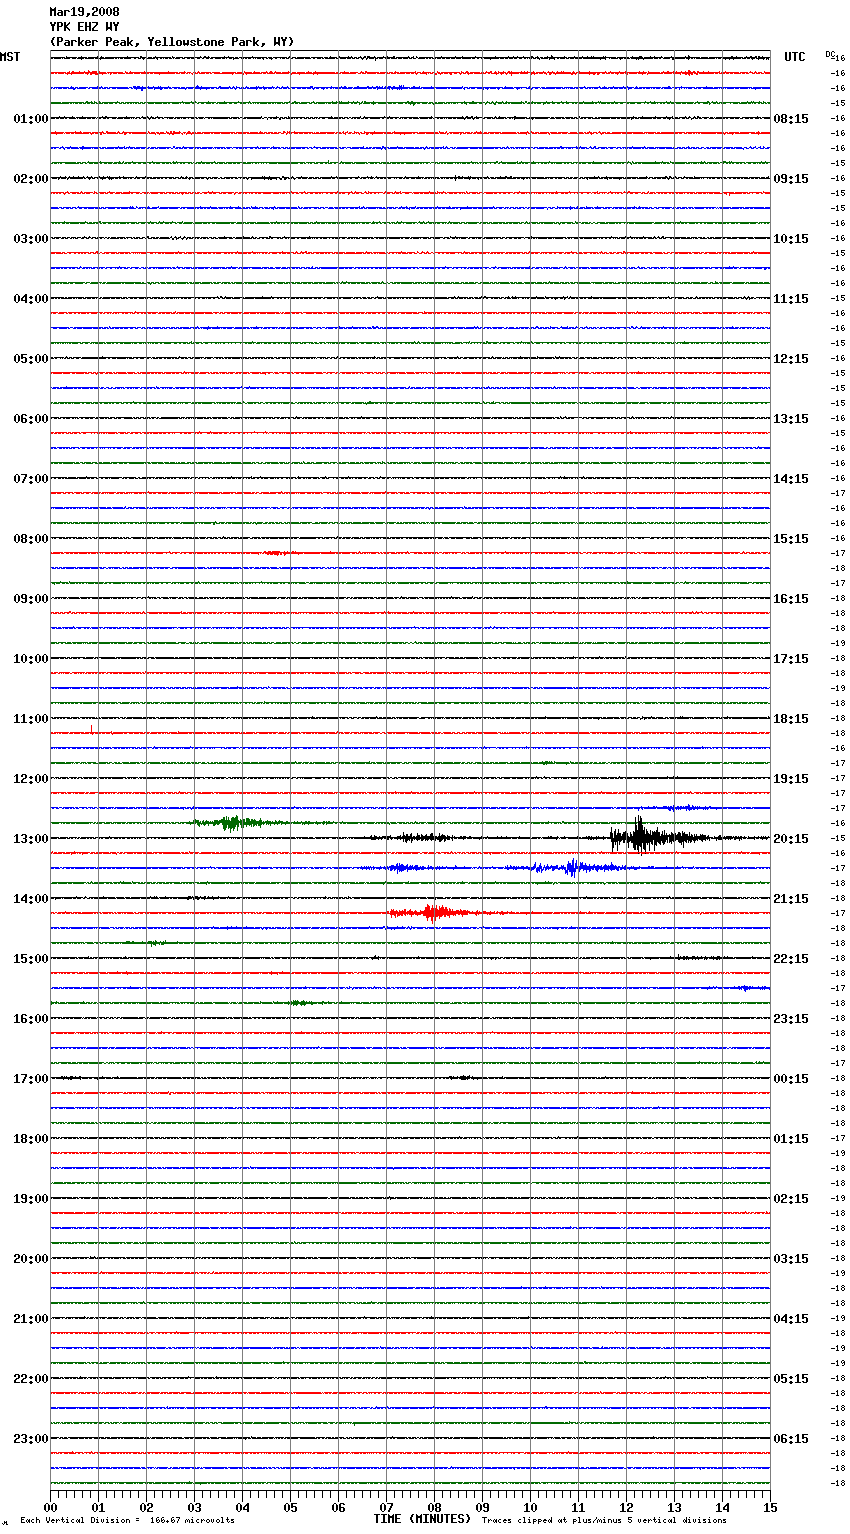
Task: Click the 23:15 UTC time label
Action: click(x=791, y=1019)
